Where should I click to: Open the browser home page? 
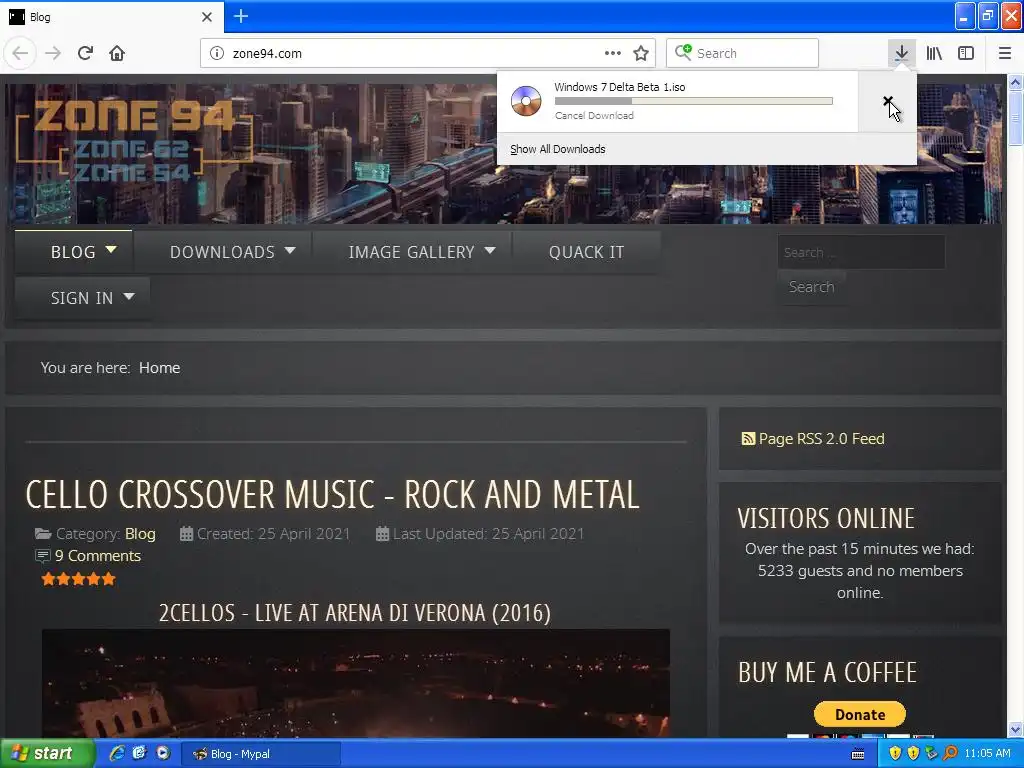tap(117, 53)
